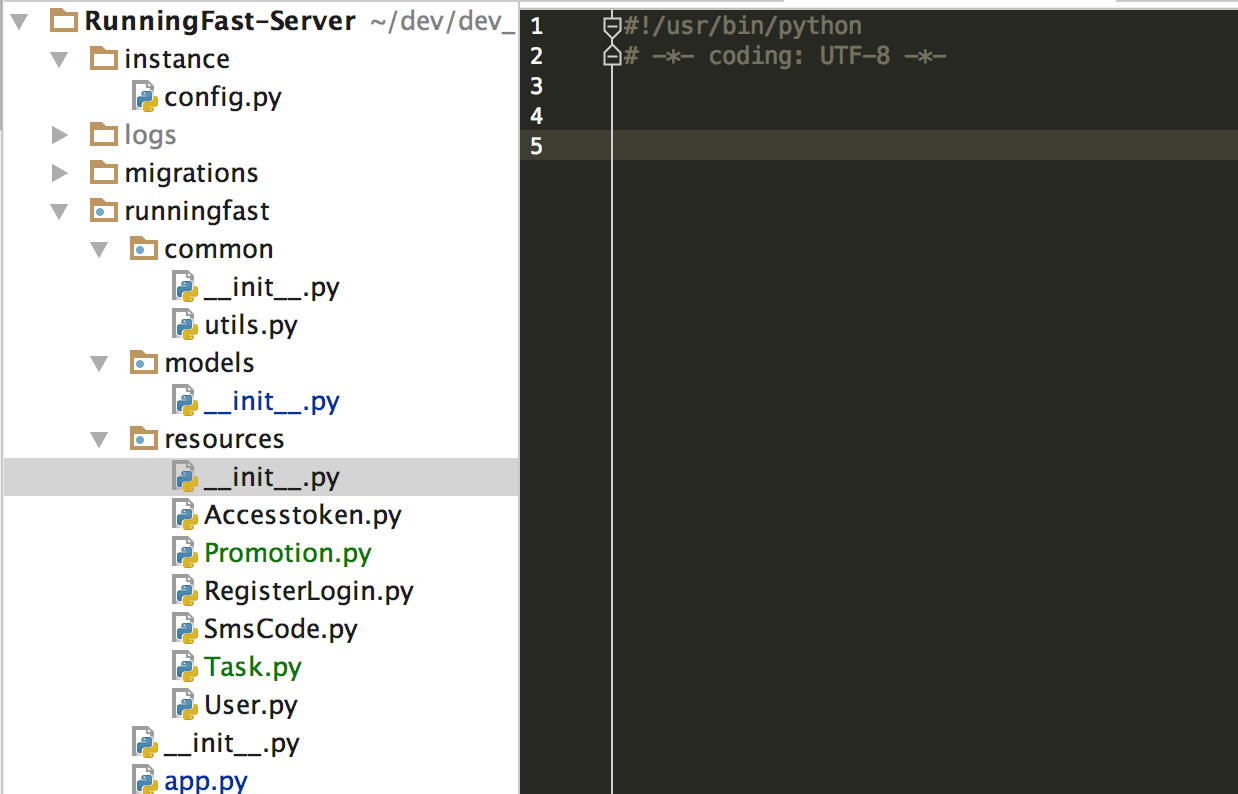
Task: Click the migrations folder icon
Action: click(104, 173)
